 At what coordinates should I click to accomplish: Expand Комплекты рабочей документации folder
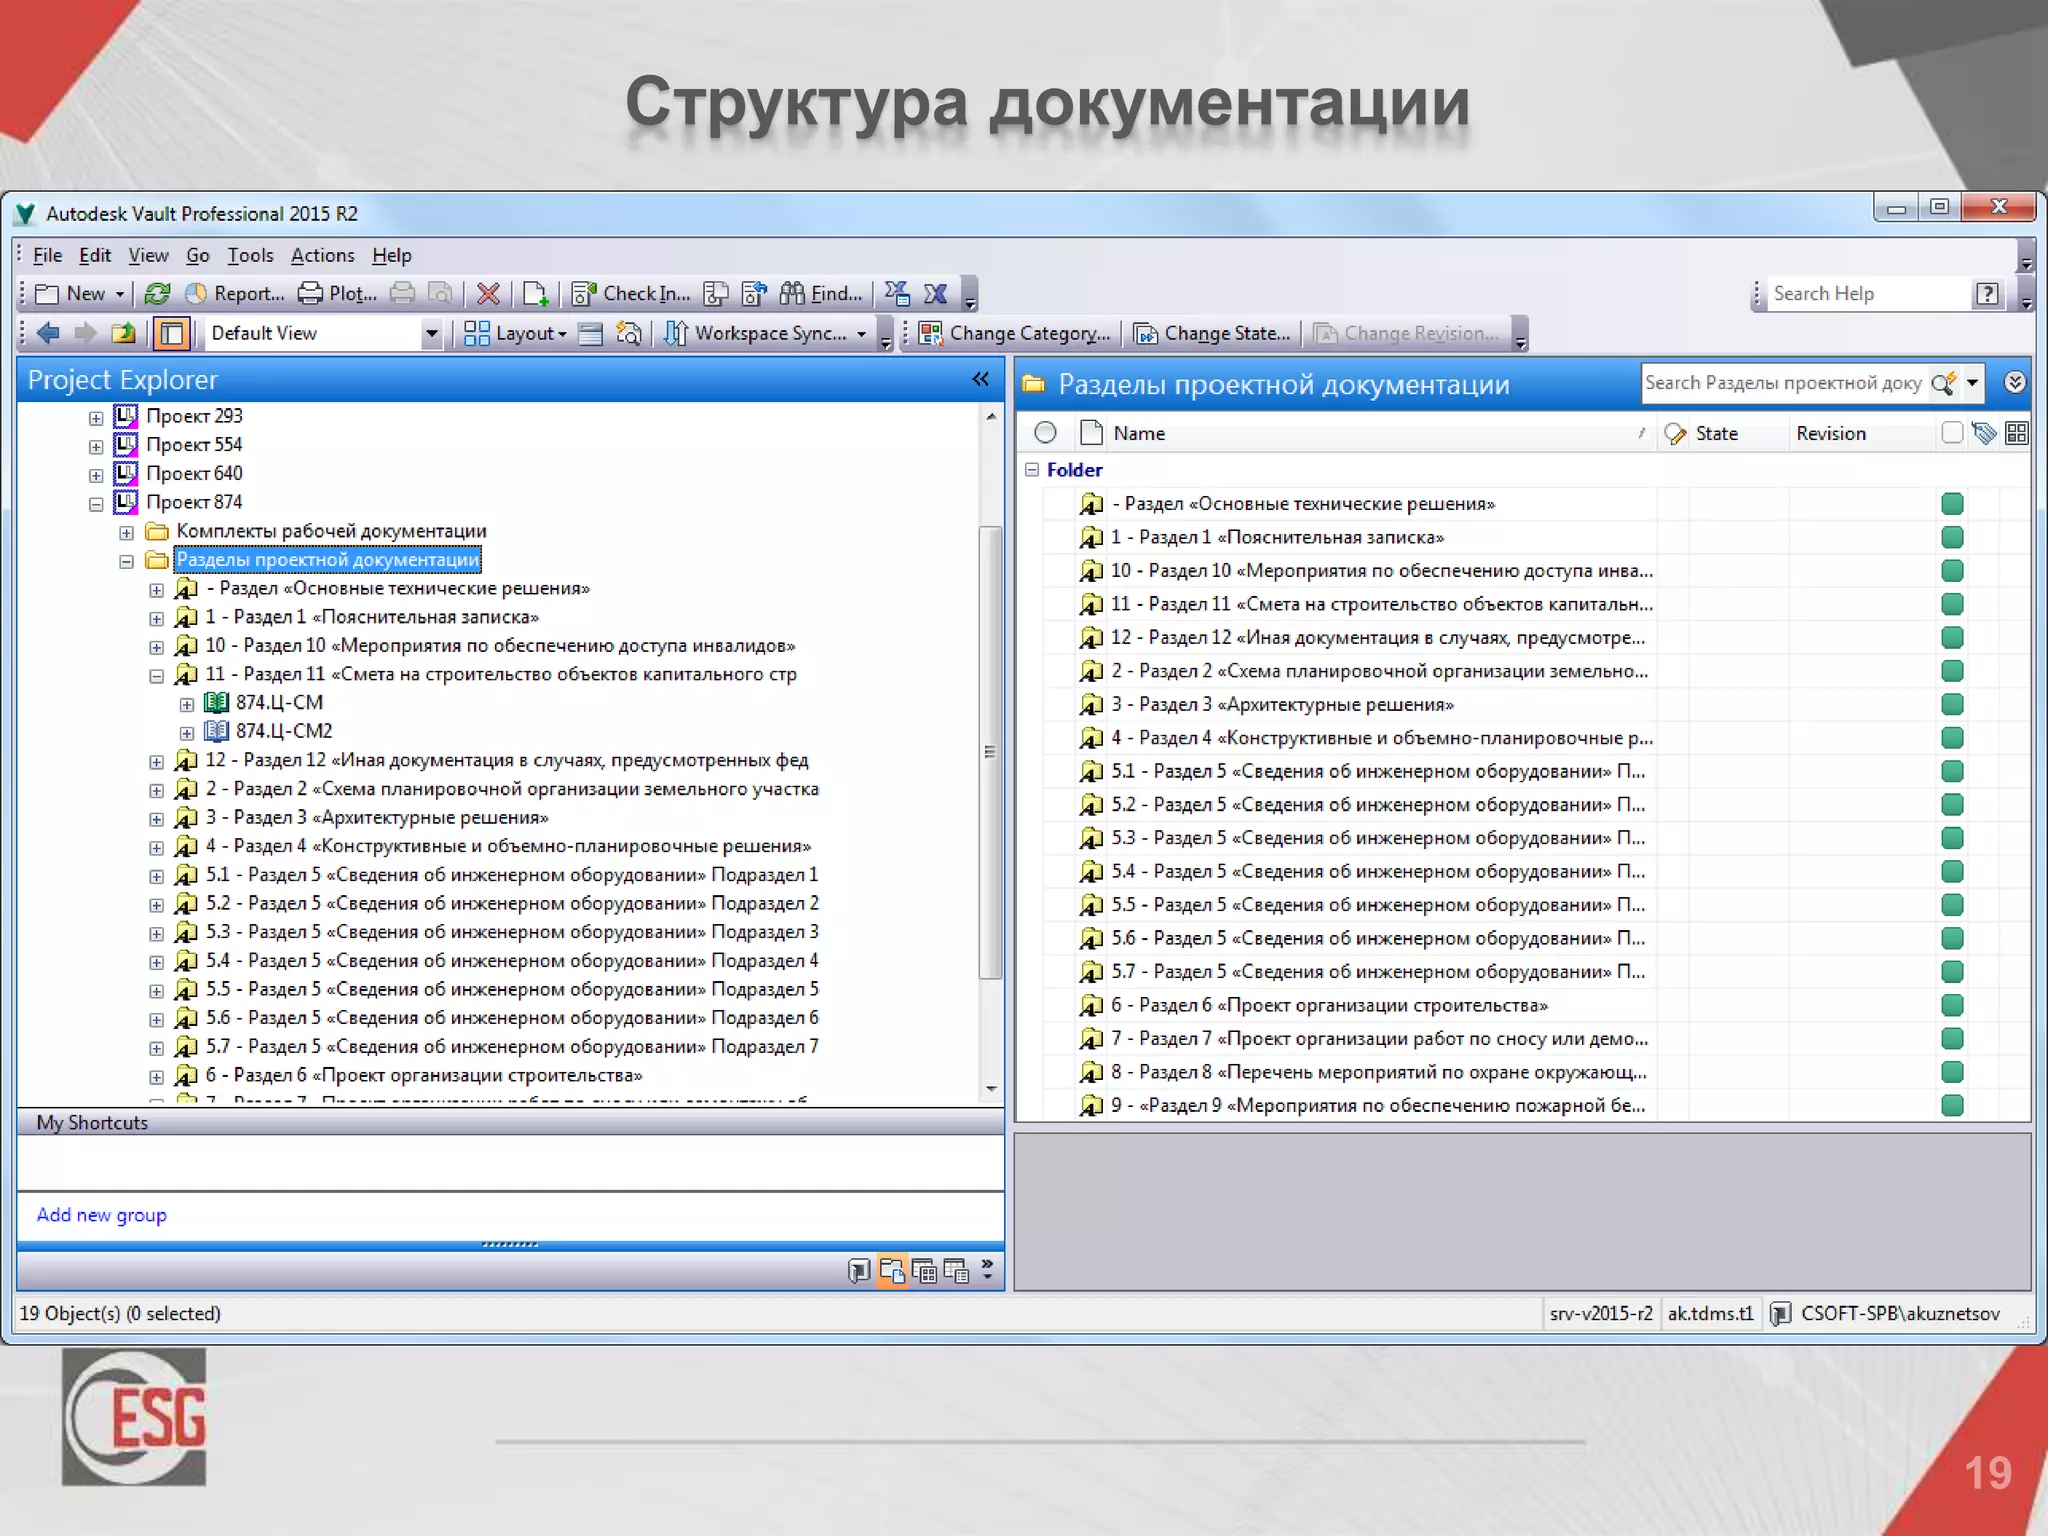126,533
